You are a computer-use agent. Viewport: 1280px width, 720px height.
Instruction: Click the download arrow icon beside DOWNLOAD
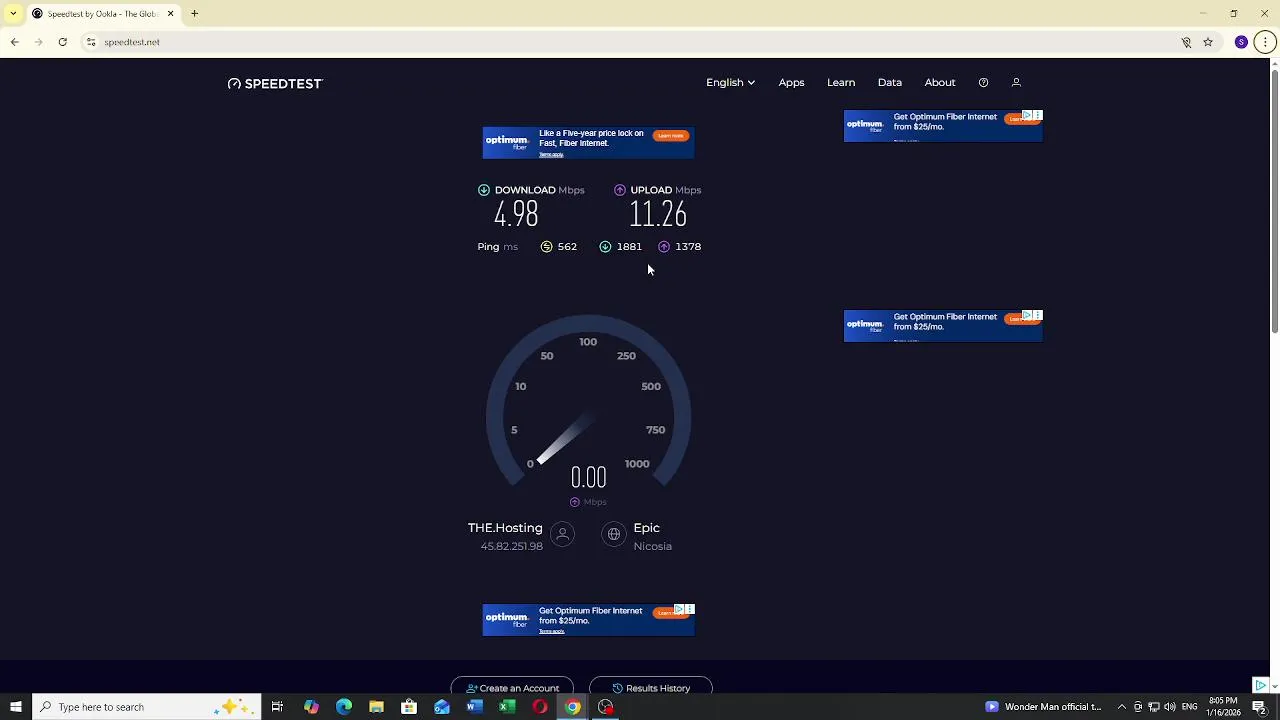coord(484,190)
